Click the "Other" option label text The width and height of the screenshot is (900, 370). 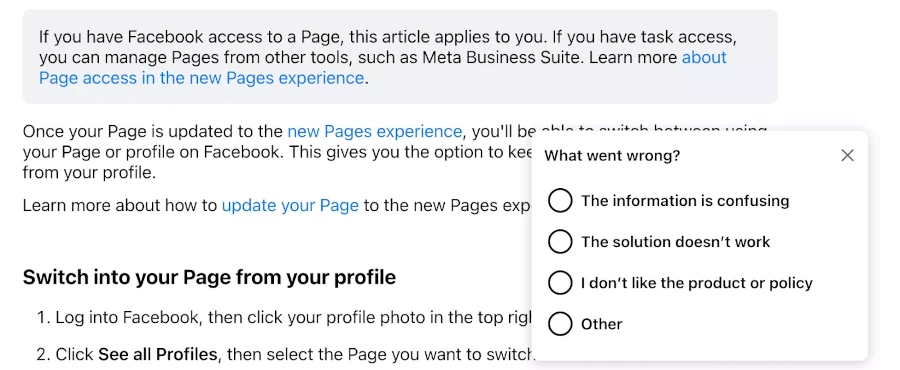pos(602,324)
